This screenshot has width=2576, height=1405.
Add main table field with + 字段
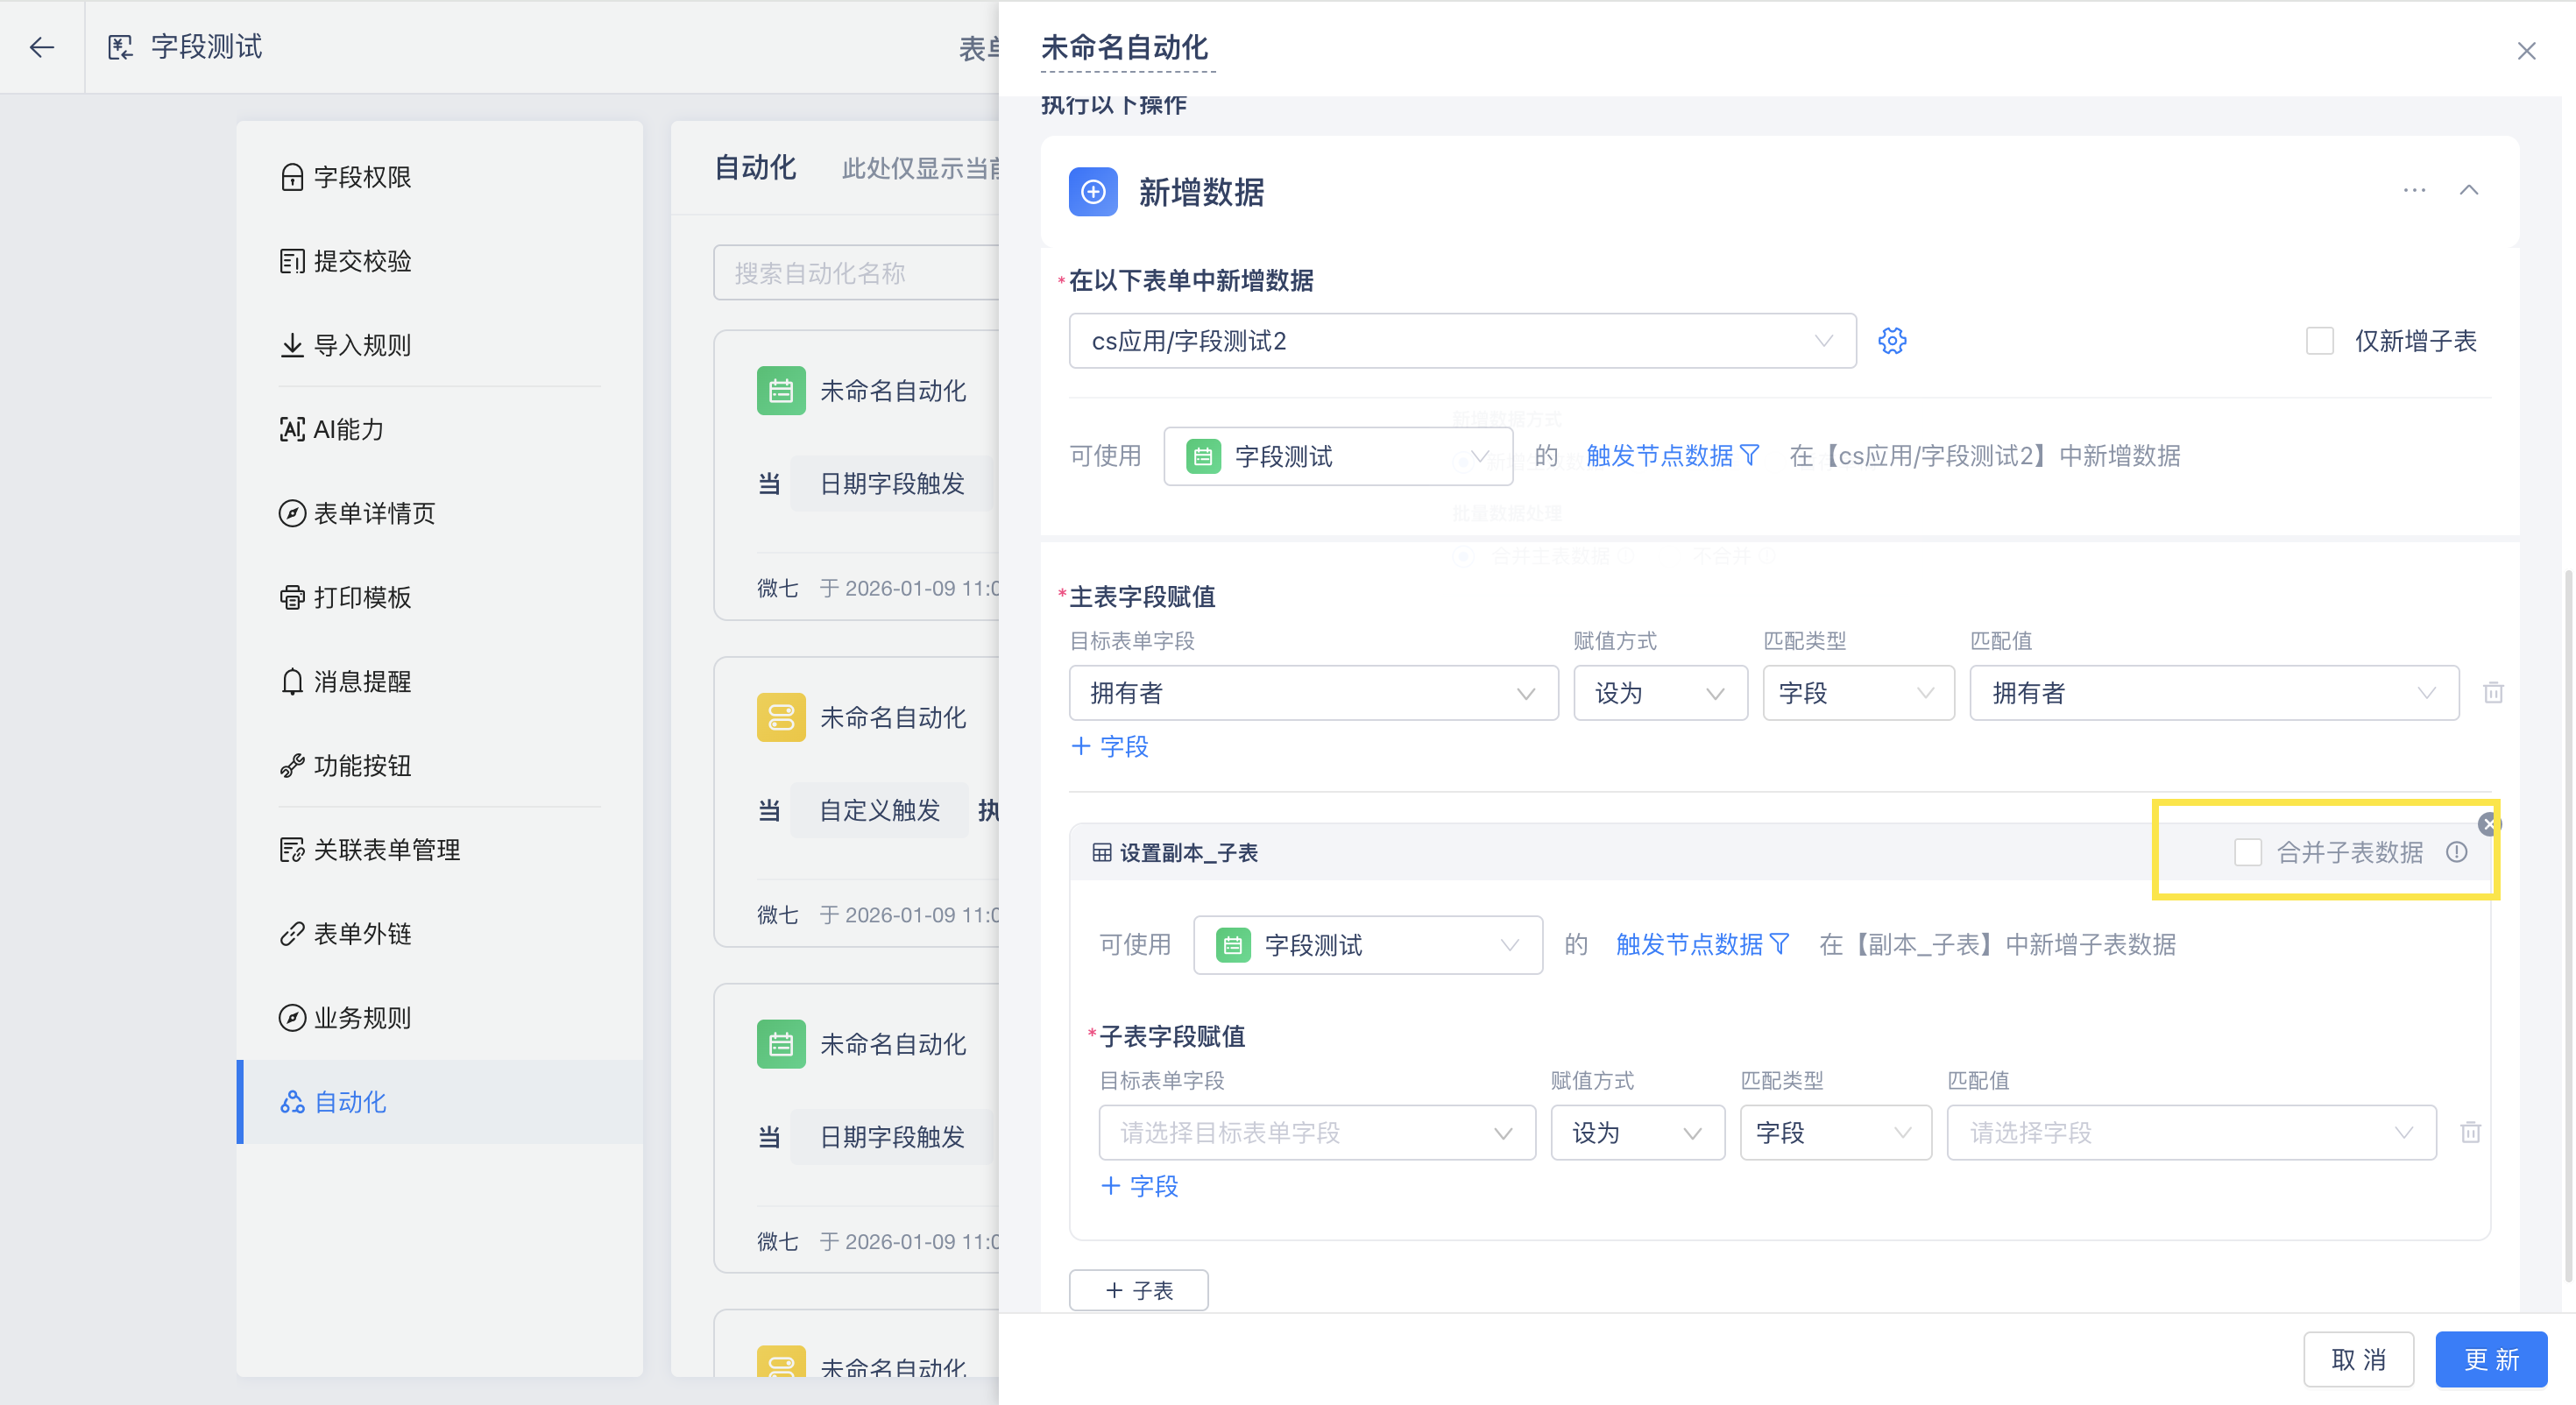(1109, 746)
